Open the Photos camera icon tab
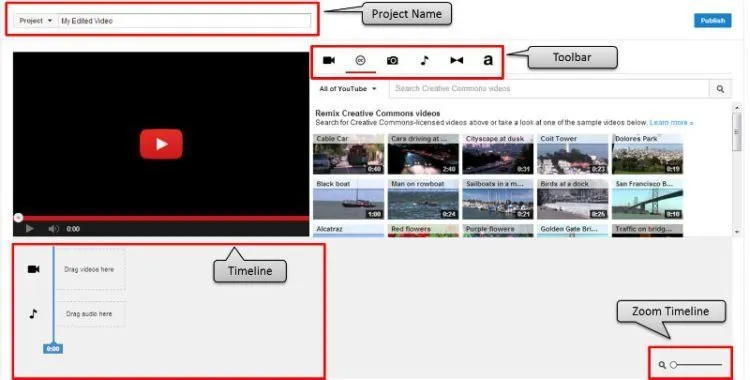The height and width of the screenshot is (380, 750). click(392, 60)
